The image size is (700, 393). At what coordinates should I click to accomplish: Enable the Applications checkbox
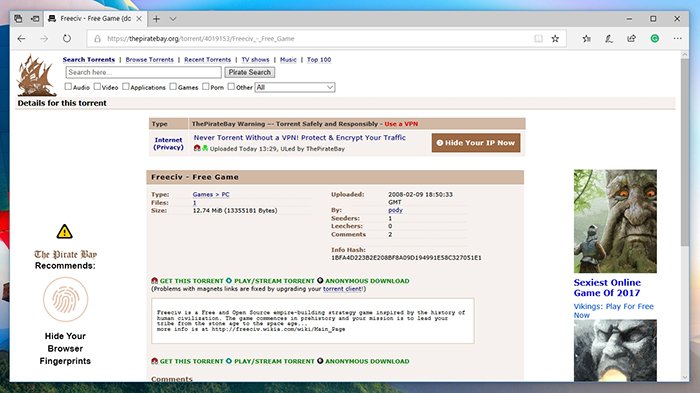[x=126, y=87]
